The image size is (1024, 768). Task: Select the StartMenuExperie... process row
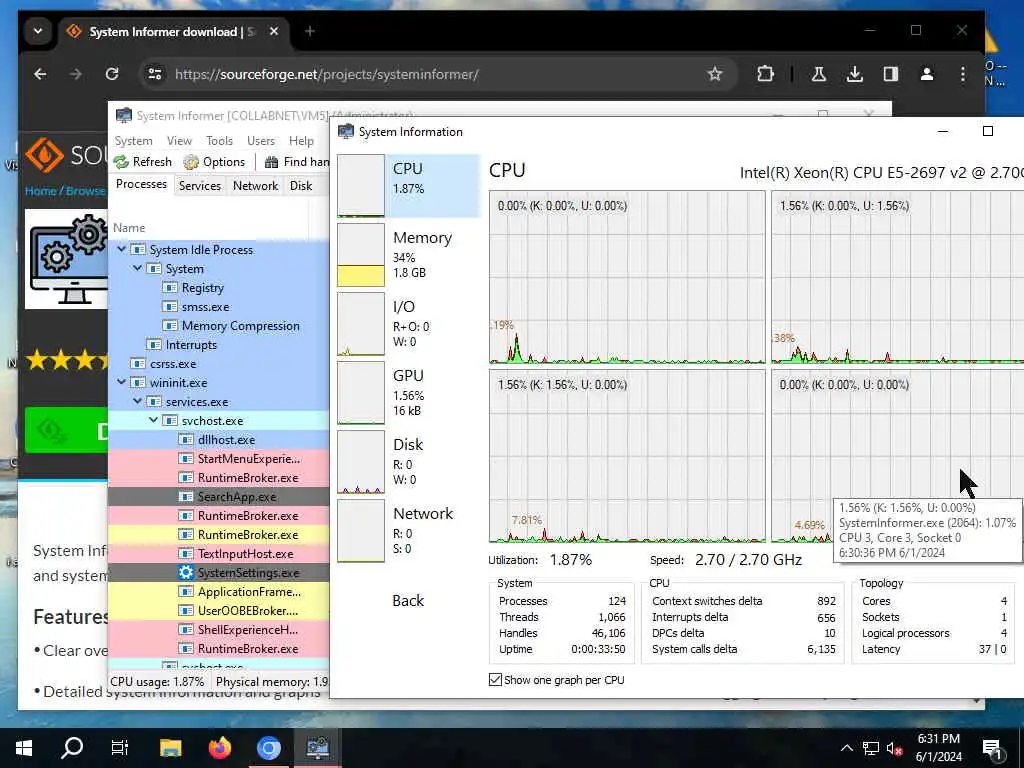219,458
